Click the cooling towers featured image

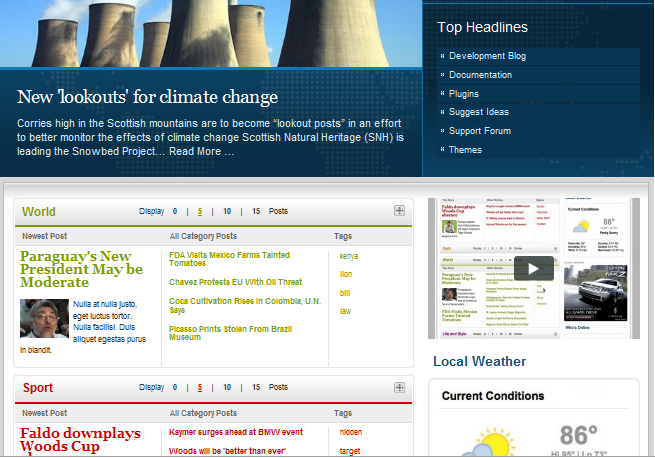click(x=211, y=33)
